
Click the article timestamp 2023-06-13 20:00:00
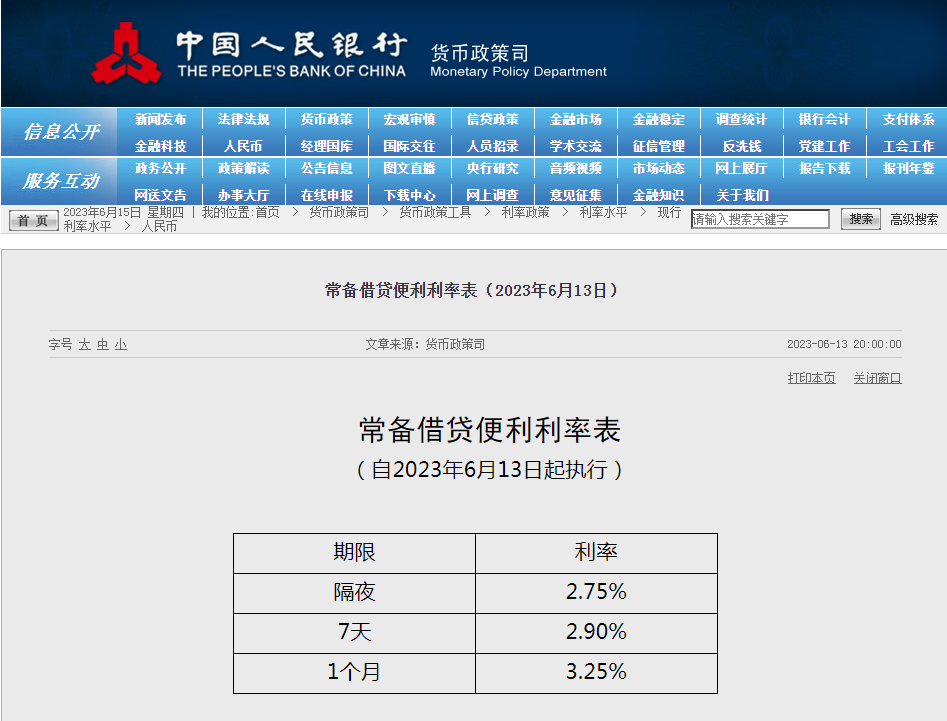point(844,344)
